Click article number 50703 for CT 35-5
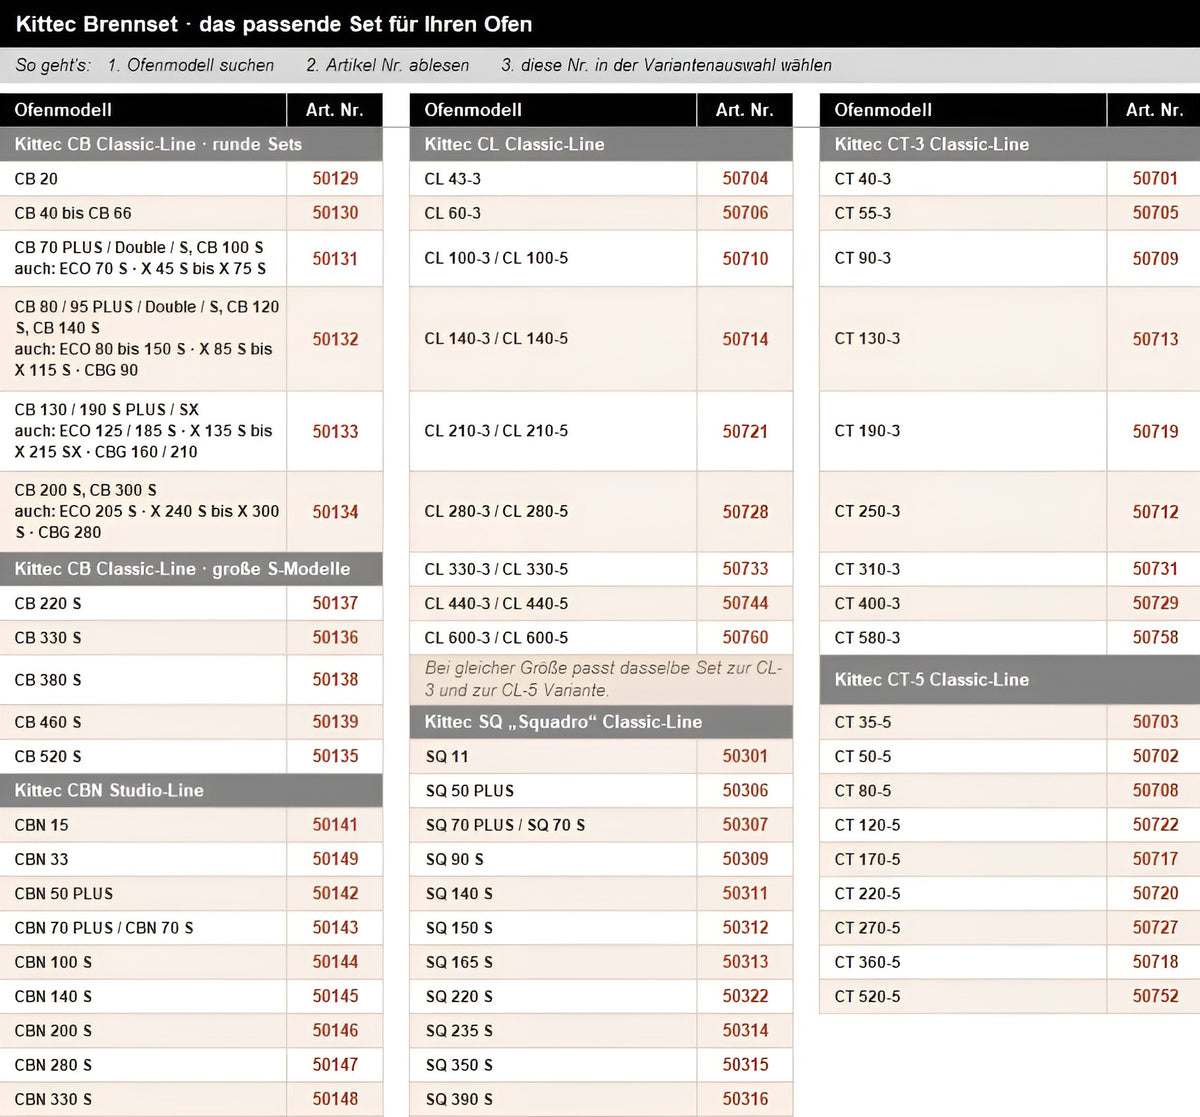This screenshot has width=1200, height=1117. 1155,721
